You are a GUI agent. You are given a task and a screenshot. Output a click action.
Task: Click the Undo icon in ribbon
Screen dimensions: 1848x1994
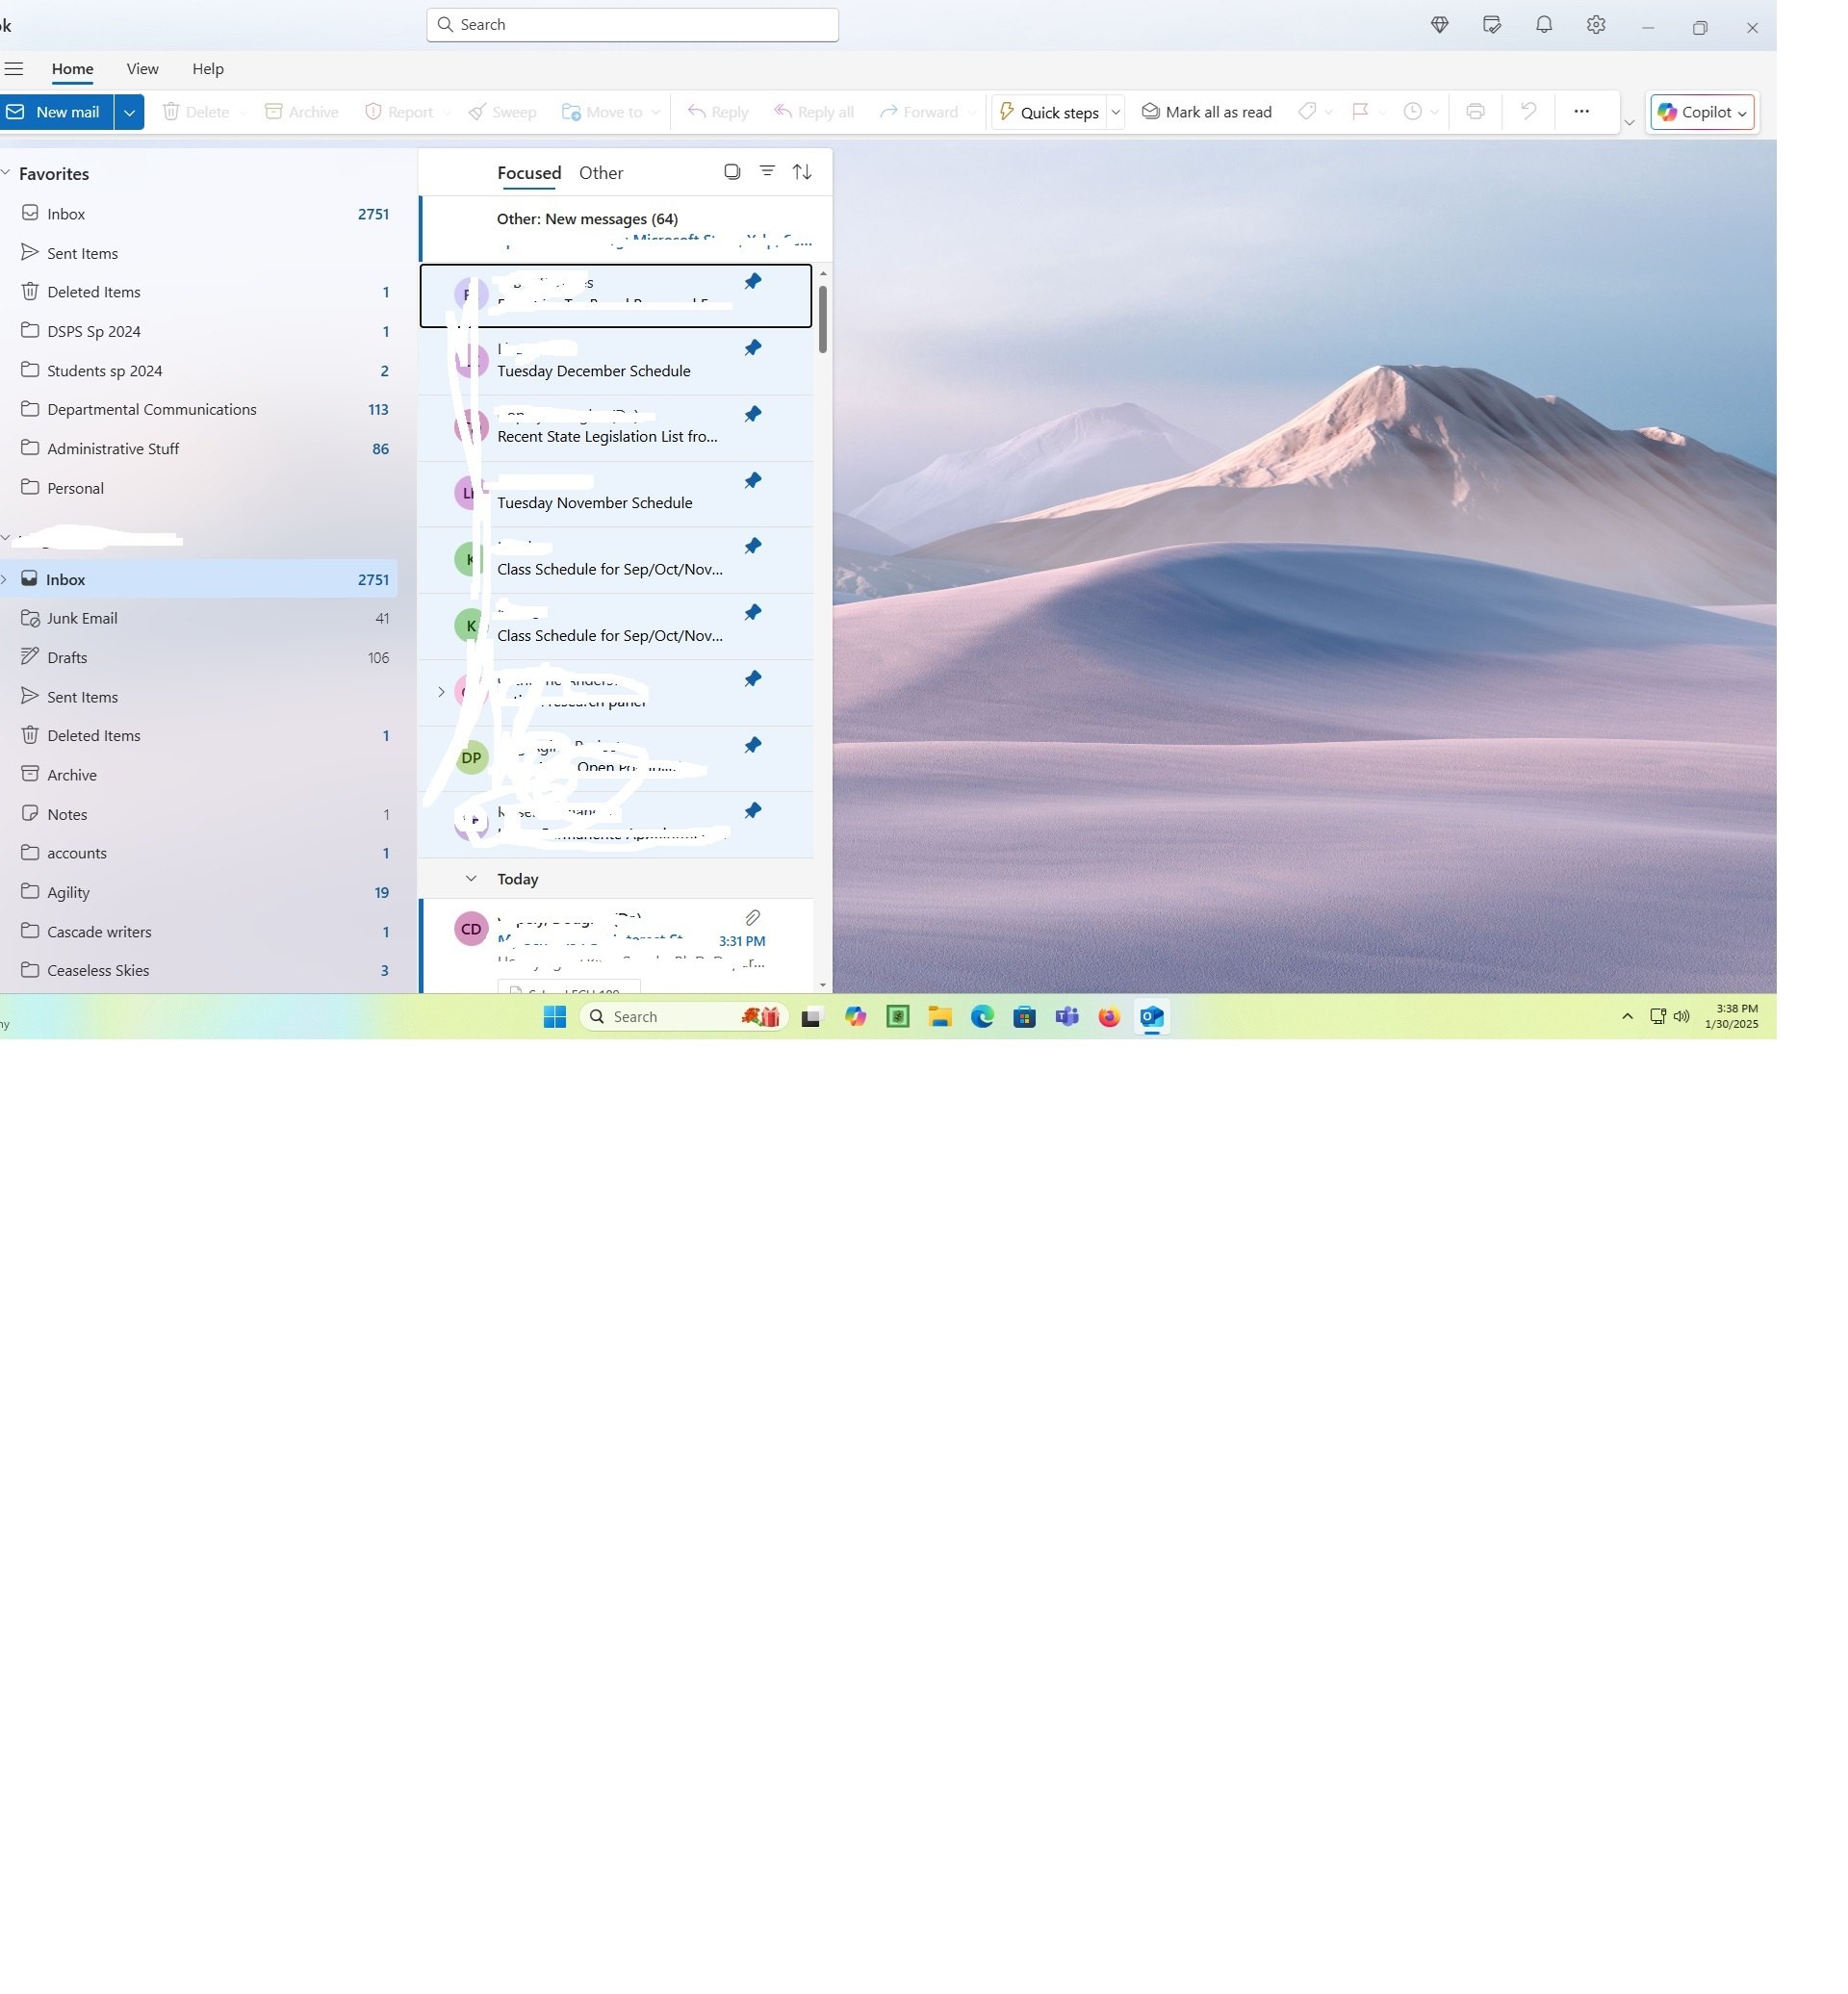click(1528, 112)
